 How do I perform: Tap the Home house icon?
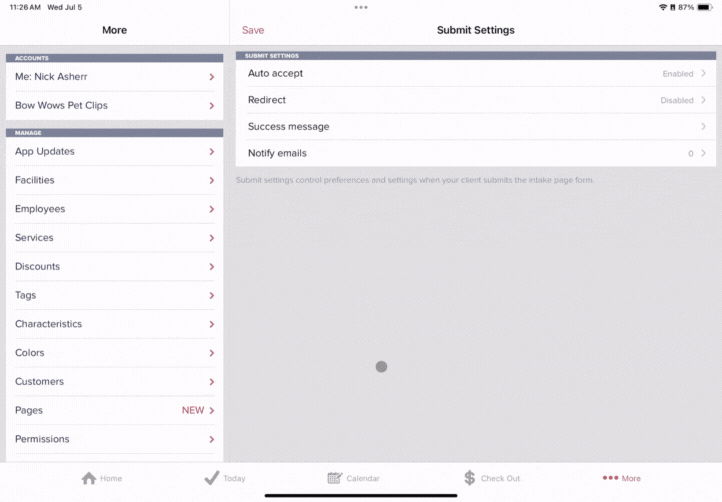pos(89,478)
